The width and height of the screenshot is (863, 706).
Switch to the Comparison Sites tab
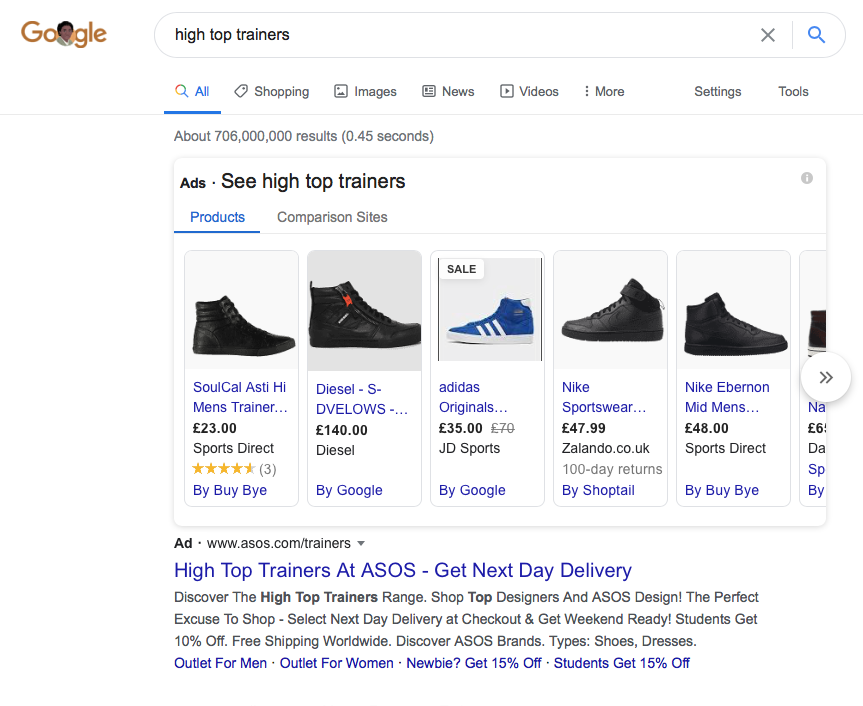332,217
